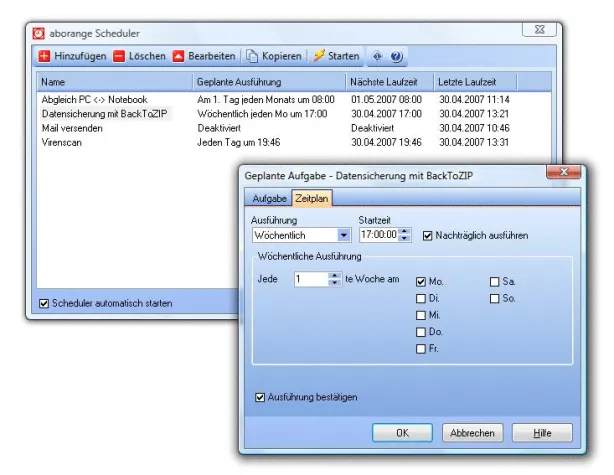Viewport: 614px width, 475px height.
Task: Adjust the week interval spinner
Action: (x=334, y=281)
